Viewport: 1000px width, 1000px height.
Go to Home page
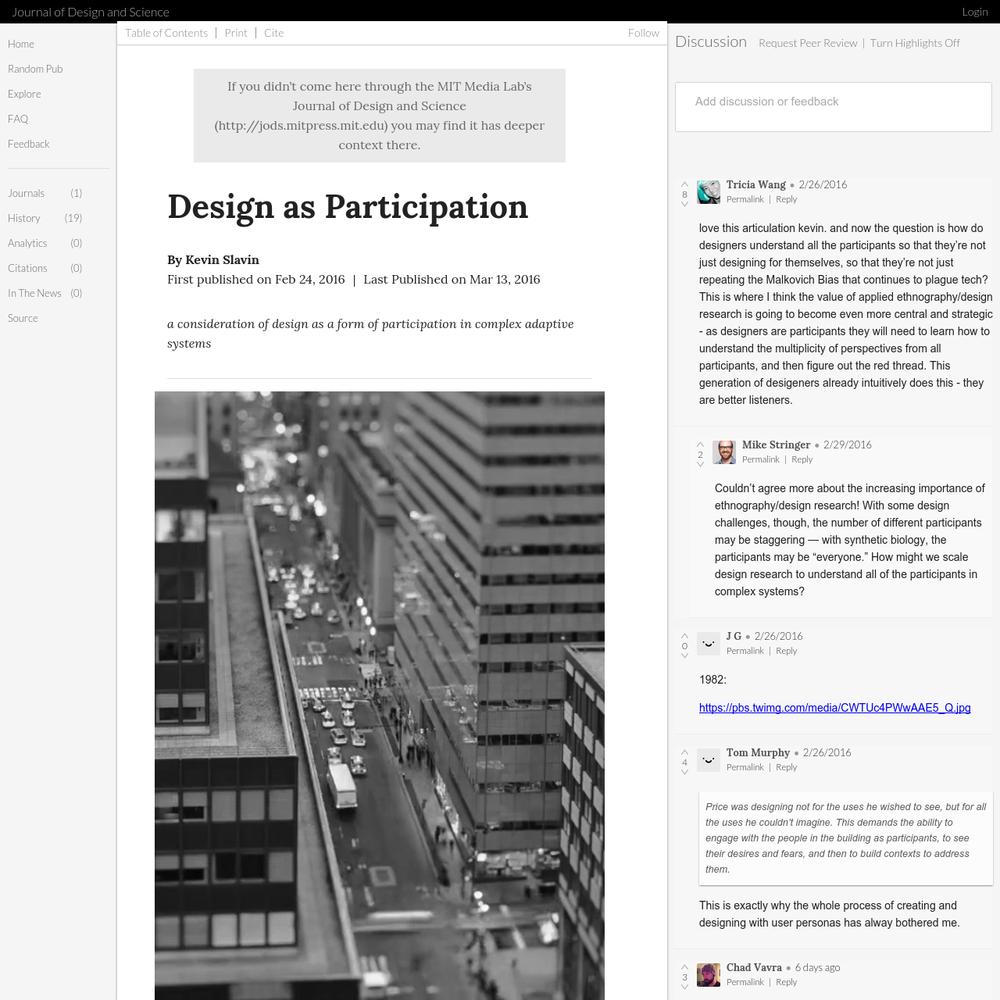pyautogui.click(x=21, y=44)
